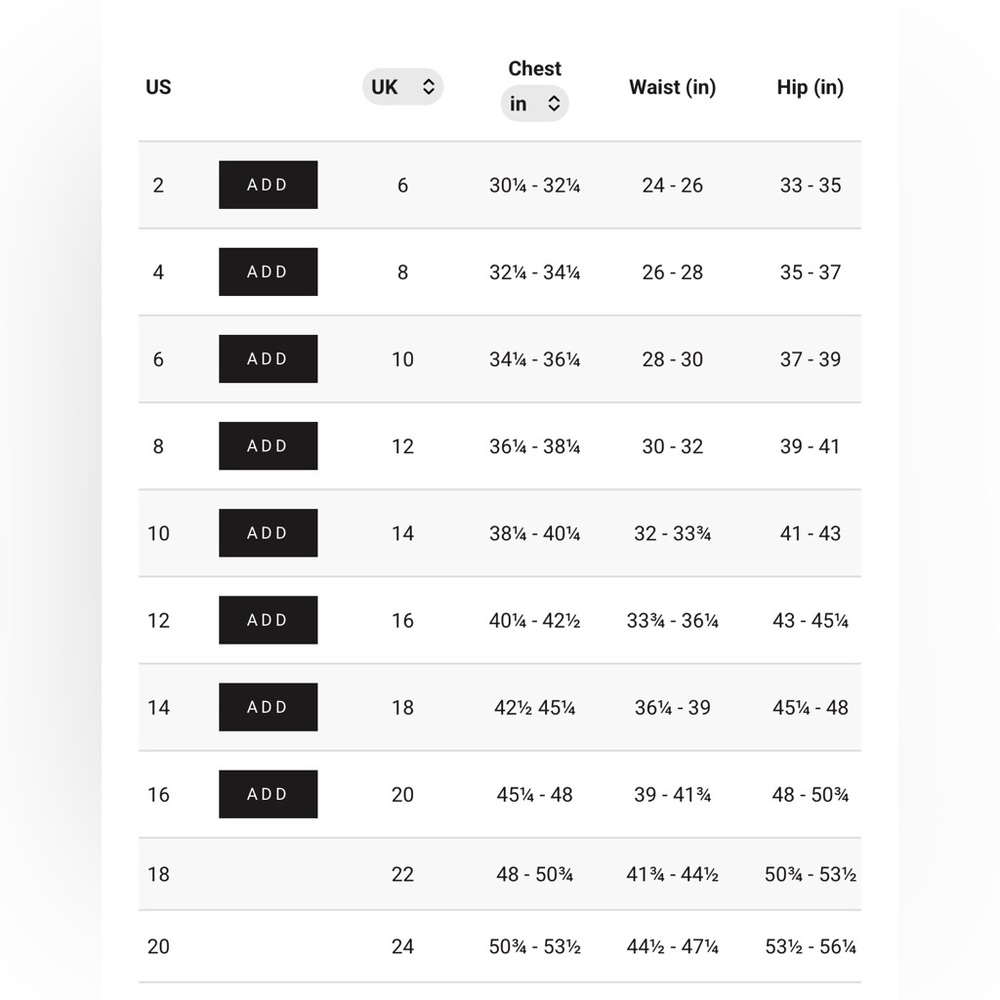The image size is (1000, 1000).
Task: Select the US size 20 row
Action: coord(500,946)
